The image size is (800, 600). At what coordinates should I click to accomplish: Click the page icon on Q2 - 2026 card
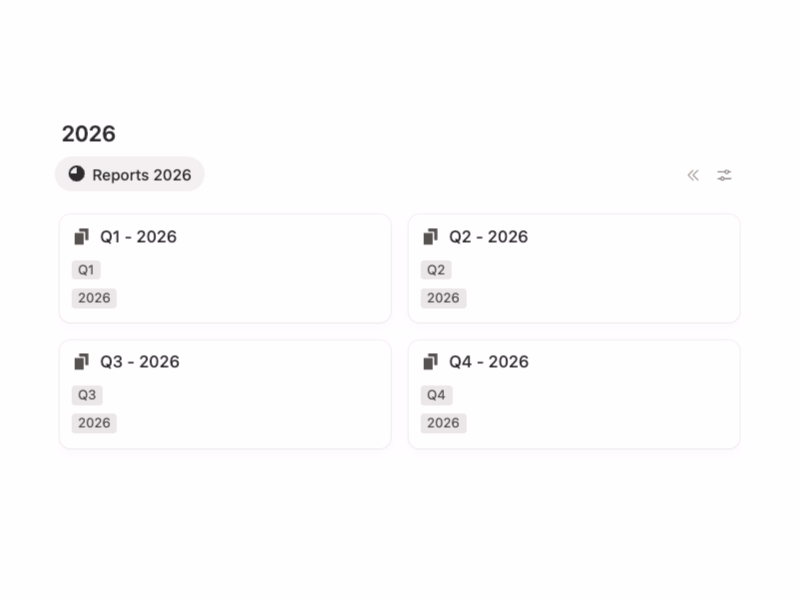(x=431, y=237)
